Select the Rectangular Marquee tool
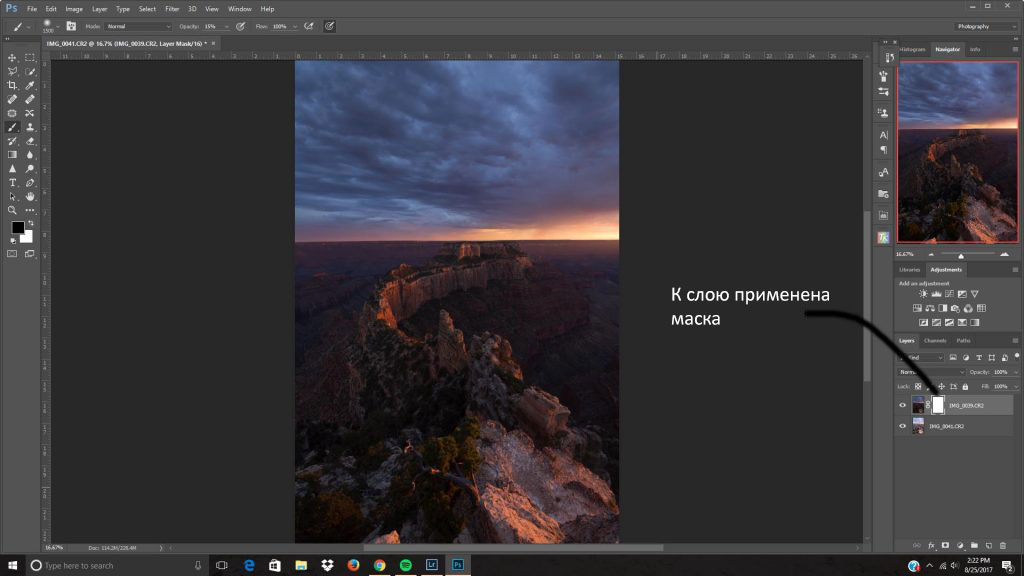The image size is (1024, 576). (x=29, y=57)
